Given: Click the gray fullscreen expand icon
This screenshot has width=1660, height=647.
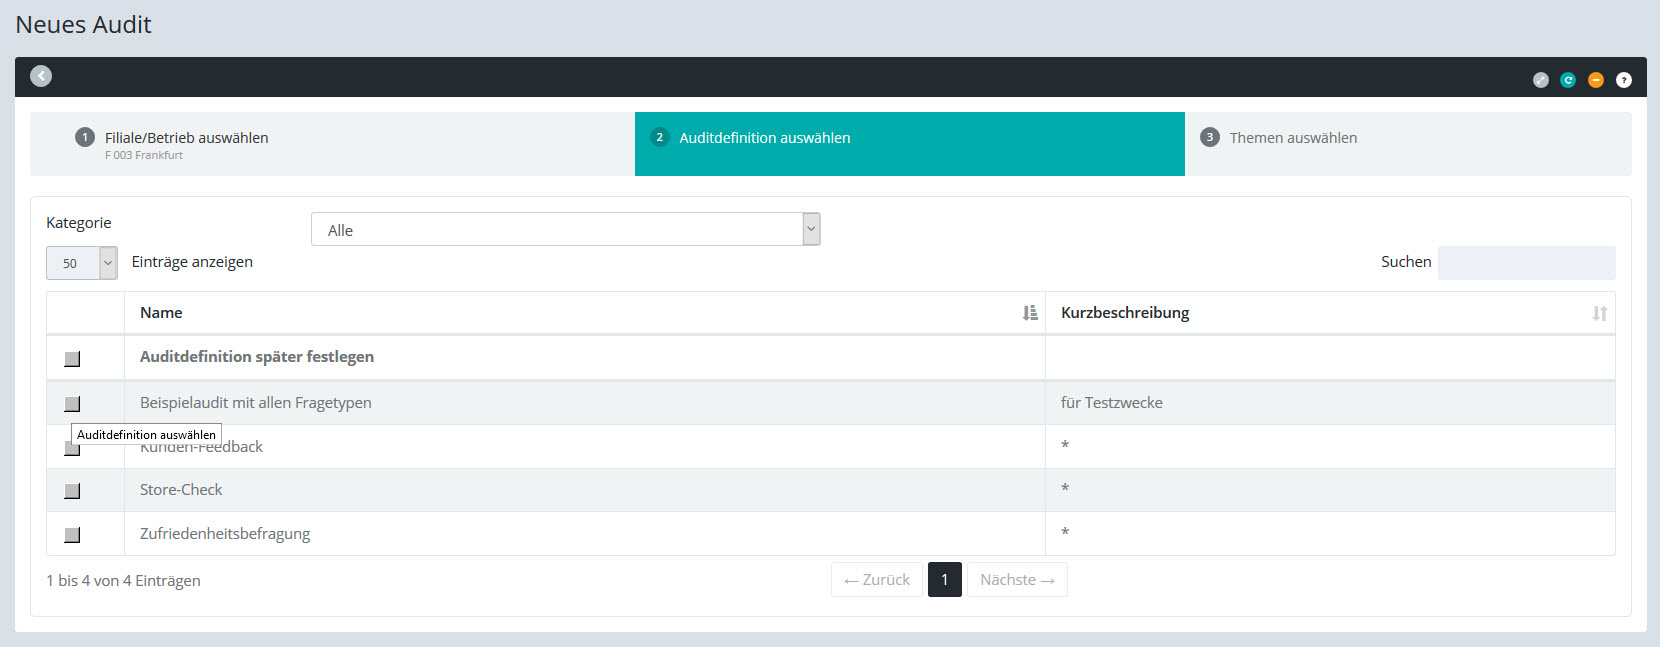Looking at the screenshot, I should pyautogui.click(x=1541, y=80).
